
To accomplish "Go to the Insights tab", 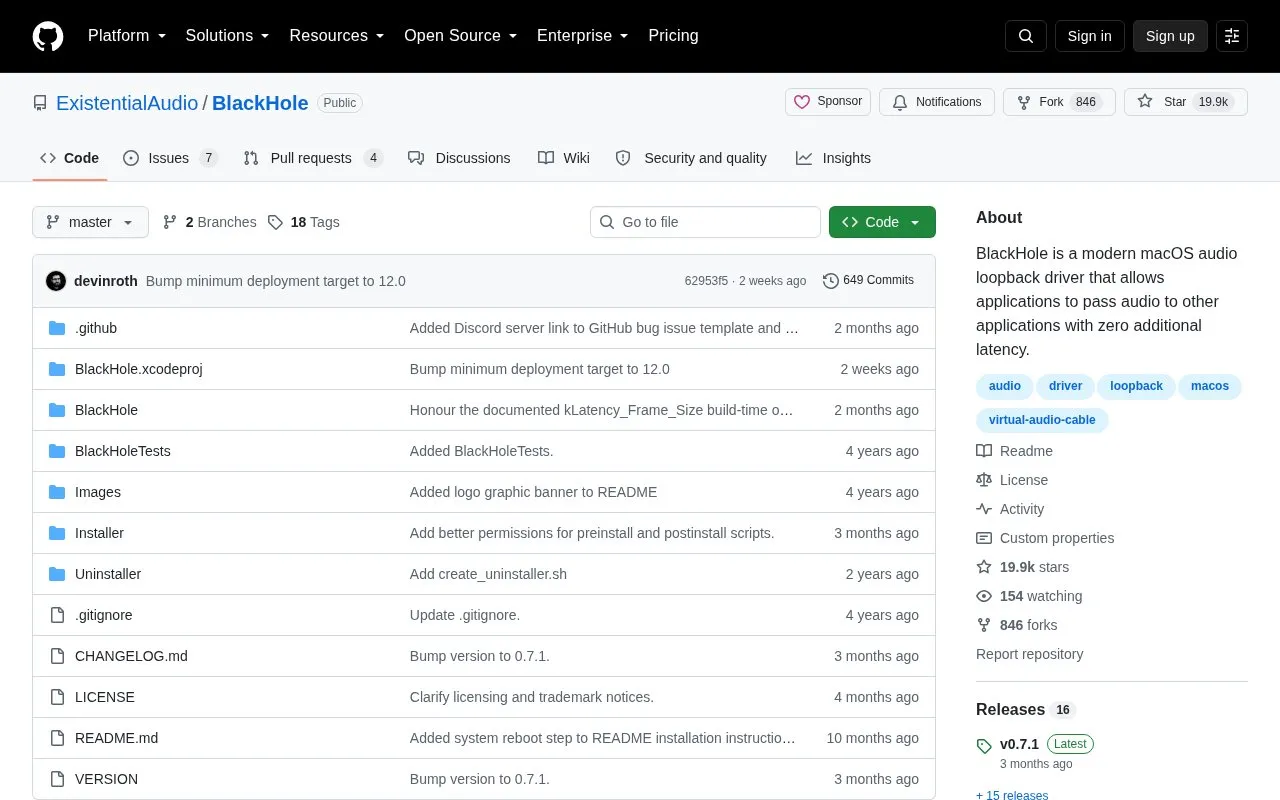I will pyautogui.click(x=833, y=158).
